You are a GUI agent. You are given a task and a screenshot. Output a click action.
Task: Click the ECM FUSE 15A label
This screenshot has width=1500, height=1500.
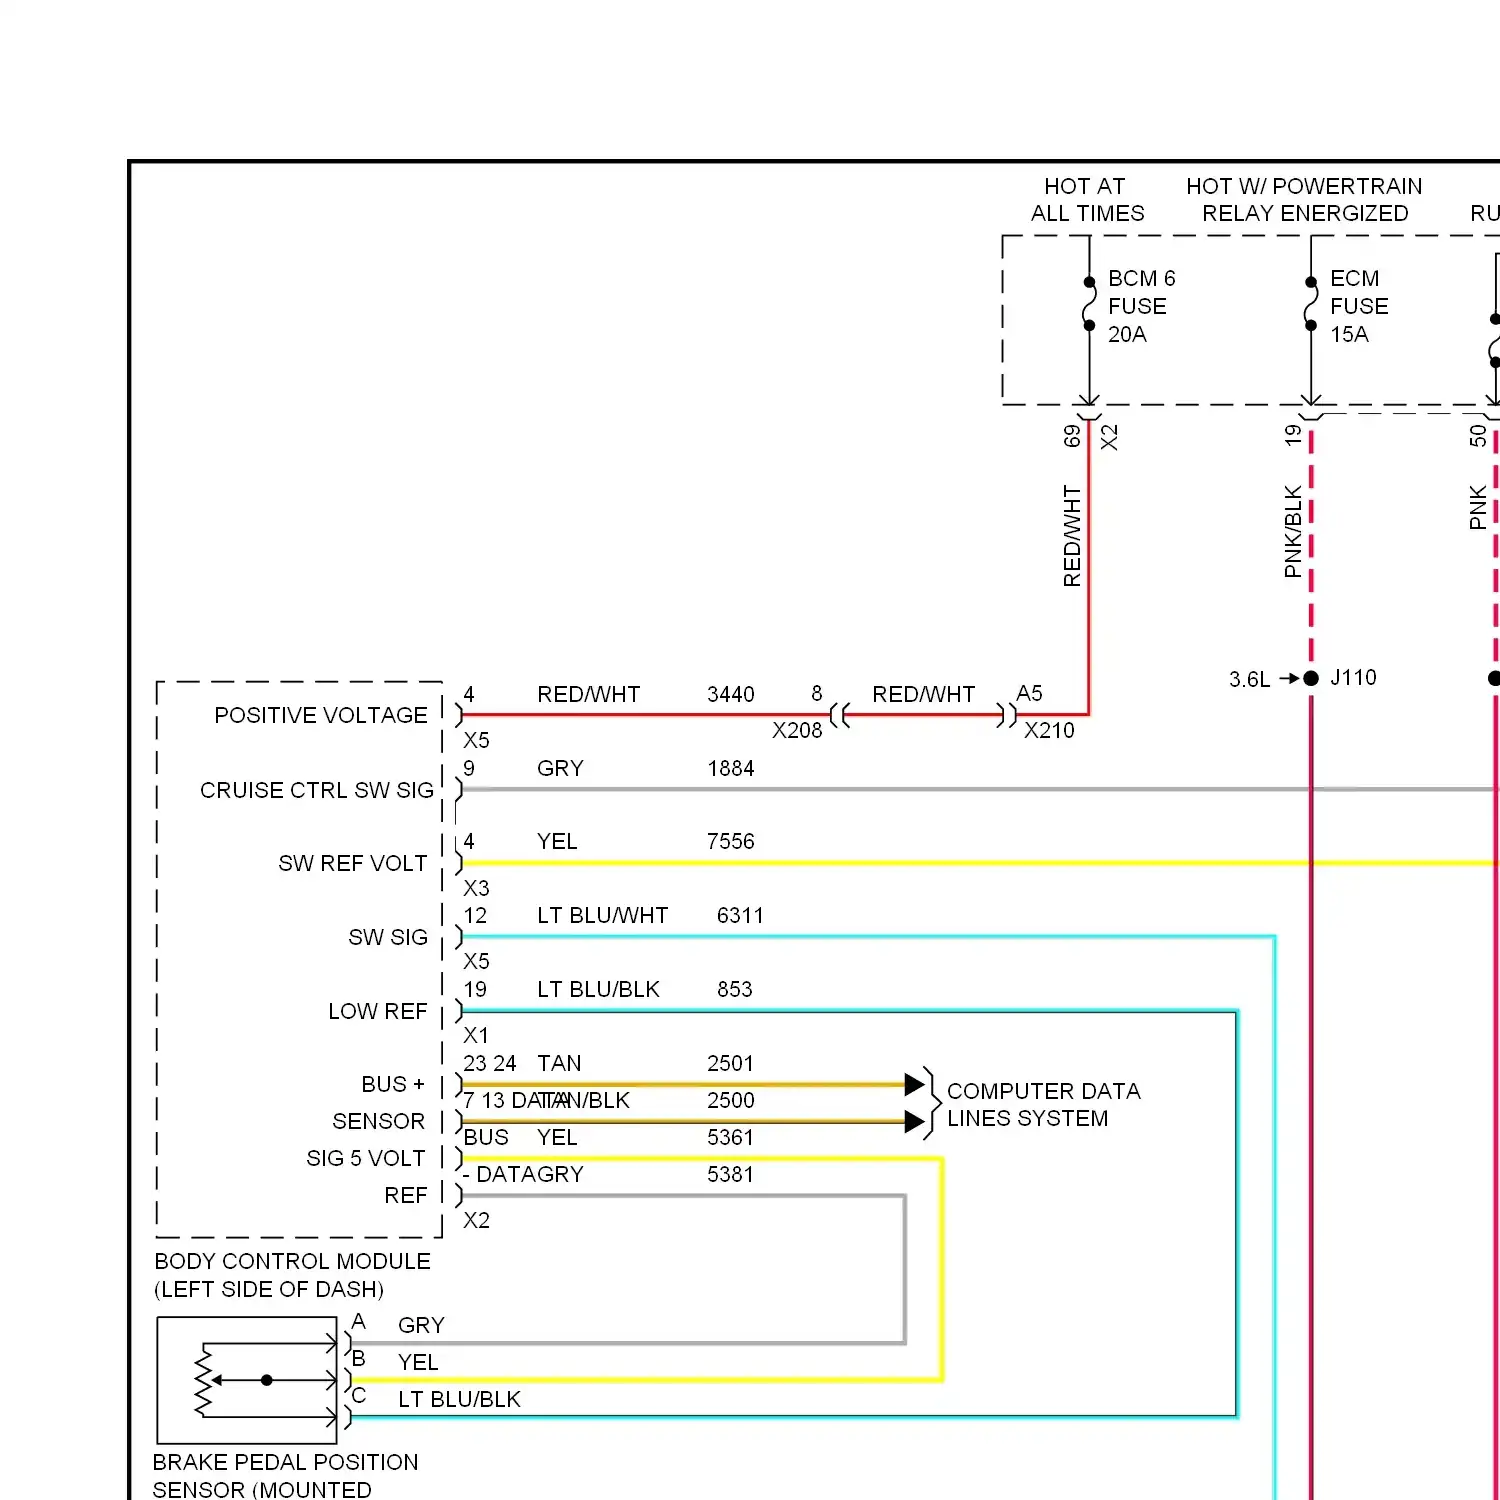tap(1359, 306)
